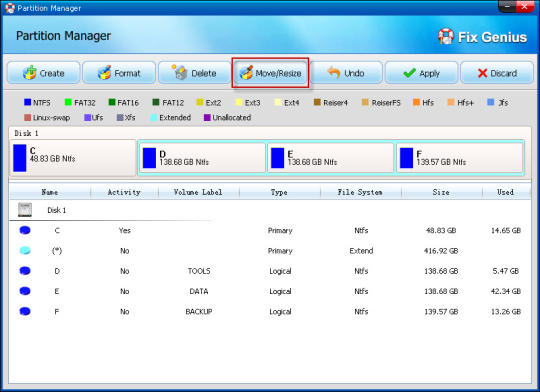
Task: Click the Fix Genius lifebuoy logo
Action: pos(446,37)
